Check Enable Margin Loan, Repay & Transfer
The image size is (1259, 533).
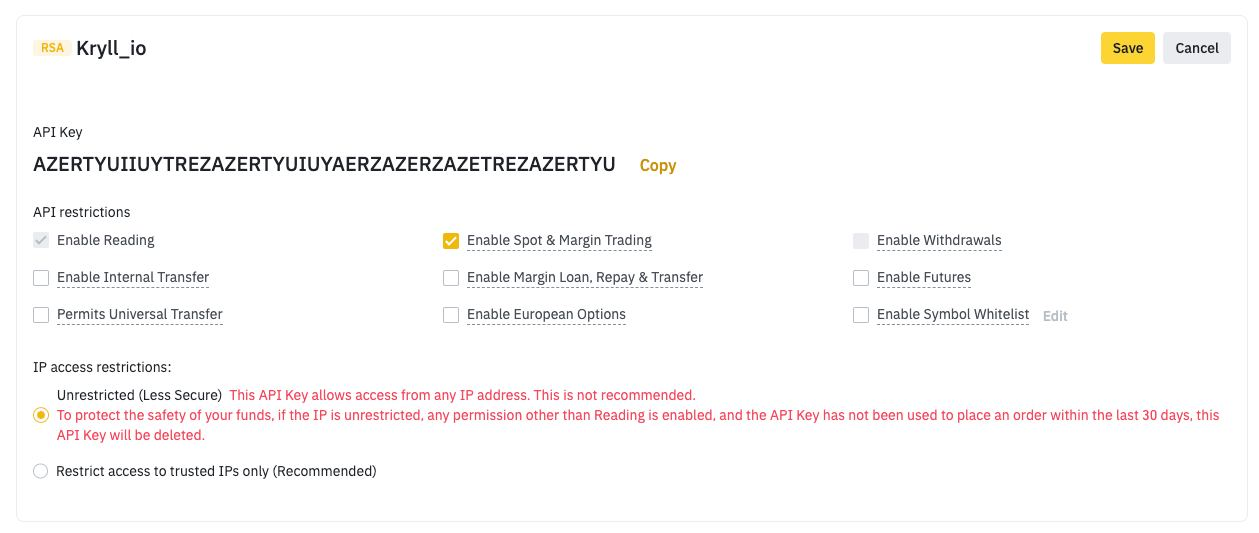[x=451, y=277]
